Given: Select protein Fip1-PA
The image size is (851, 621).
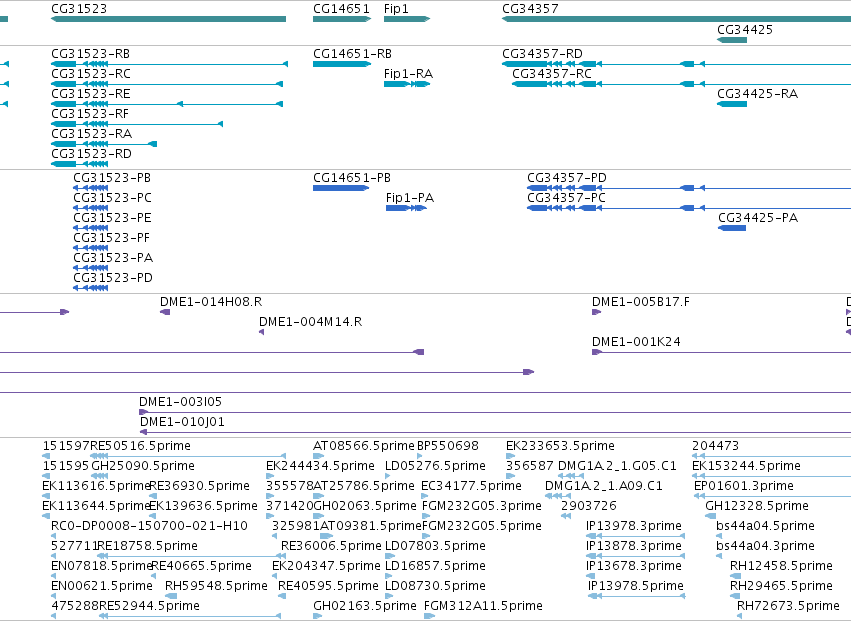Looking at the screenshot, I should (407, 208).
